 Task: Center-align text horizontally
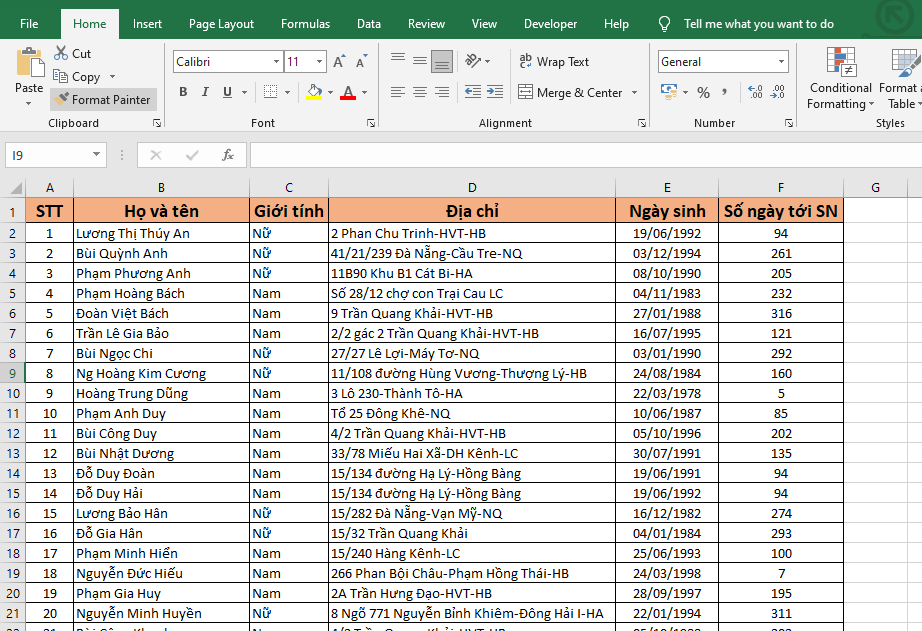tap(420, 93)
